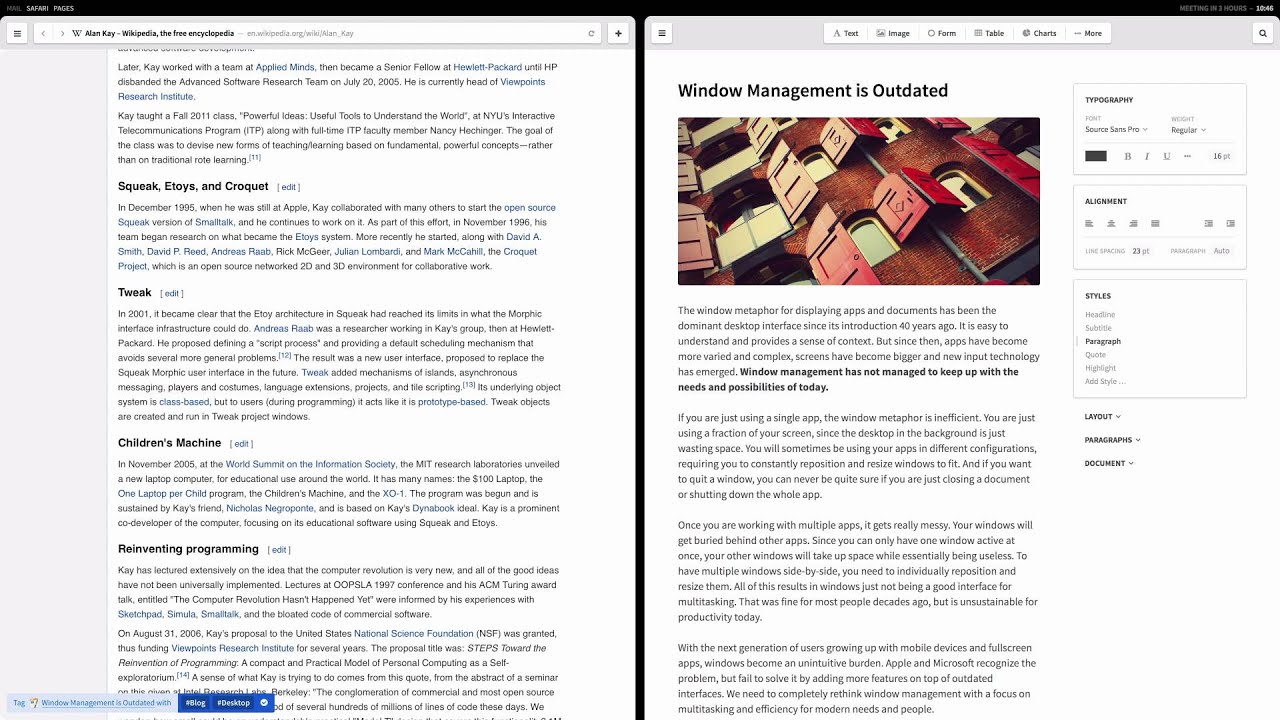1280x720 pixels.
Task: Open the Applied Minds link
Action: tap(285, 67)
